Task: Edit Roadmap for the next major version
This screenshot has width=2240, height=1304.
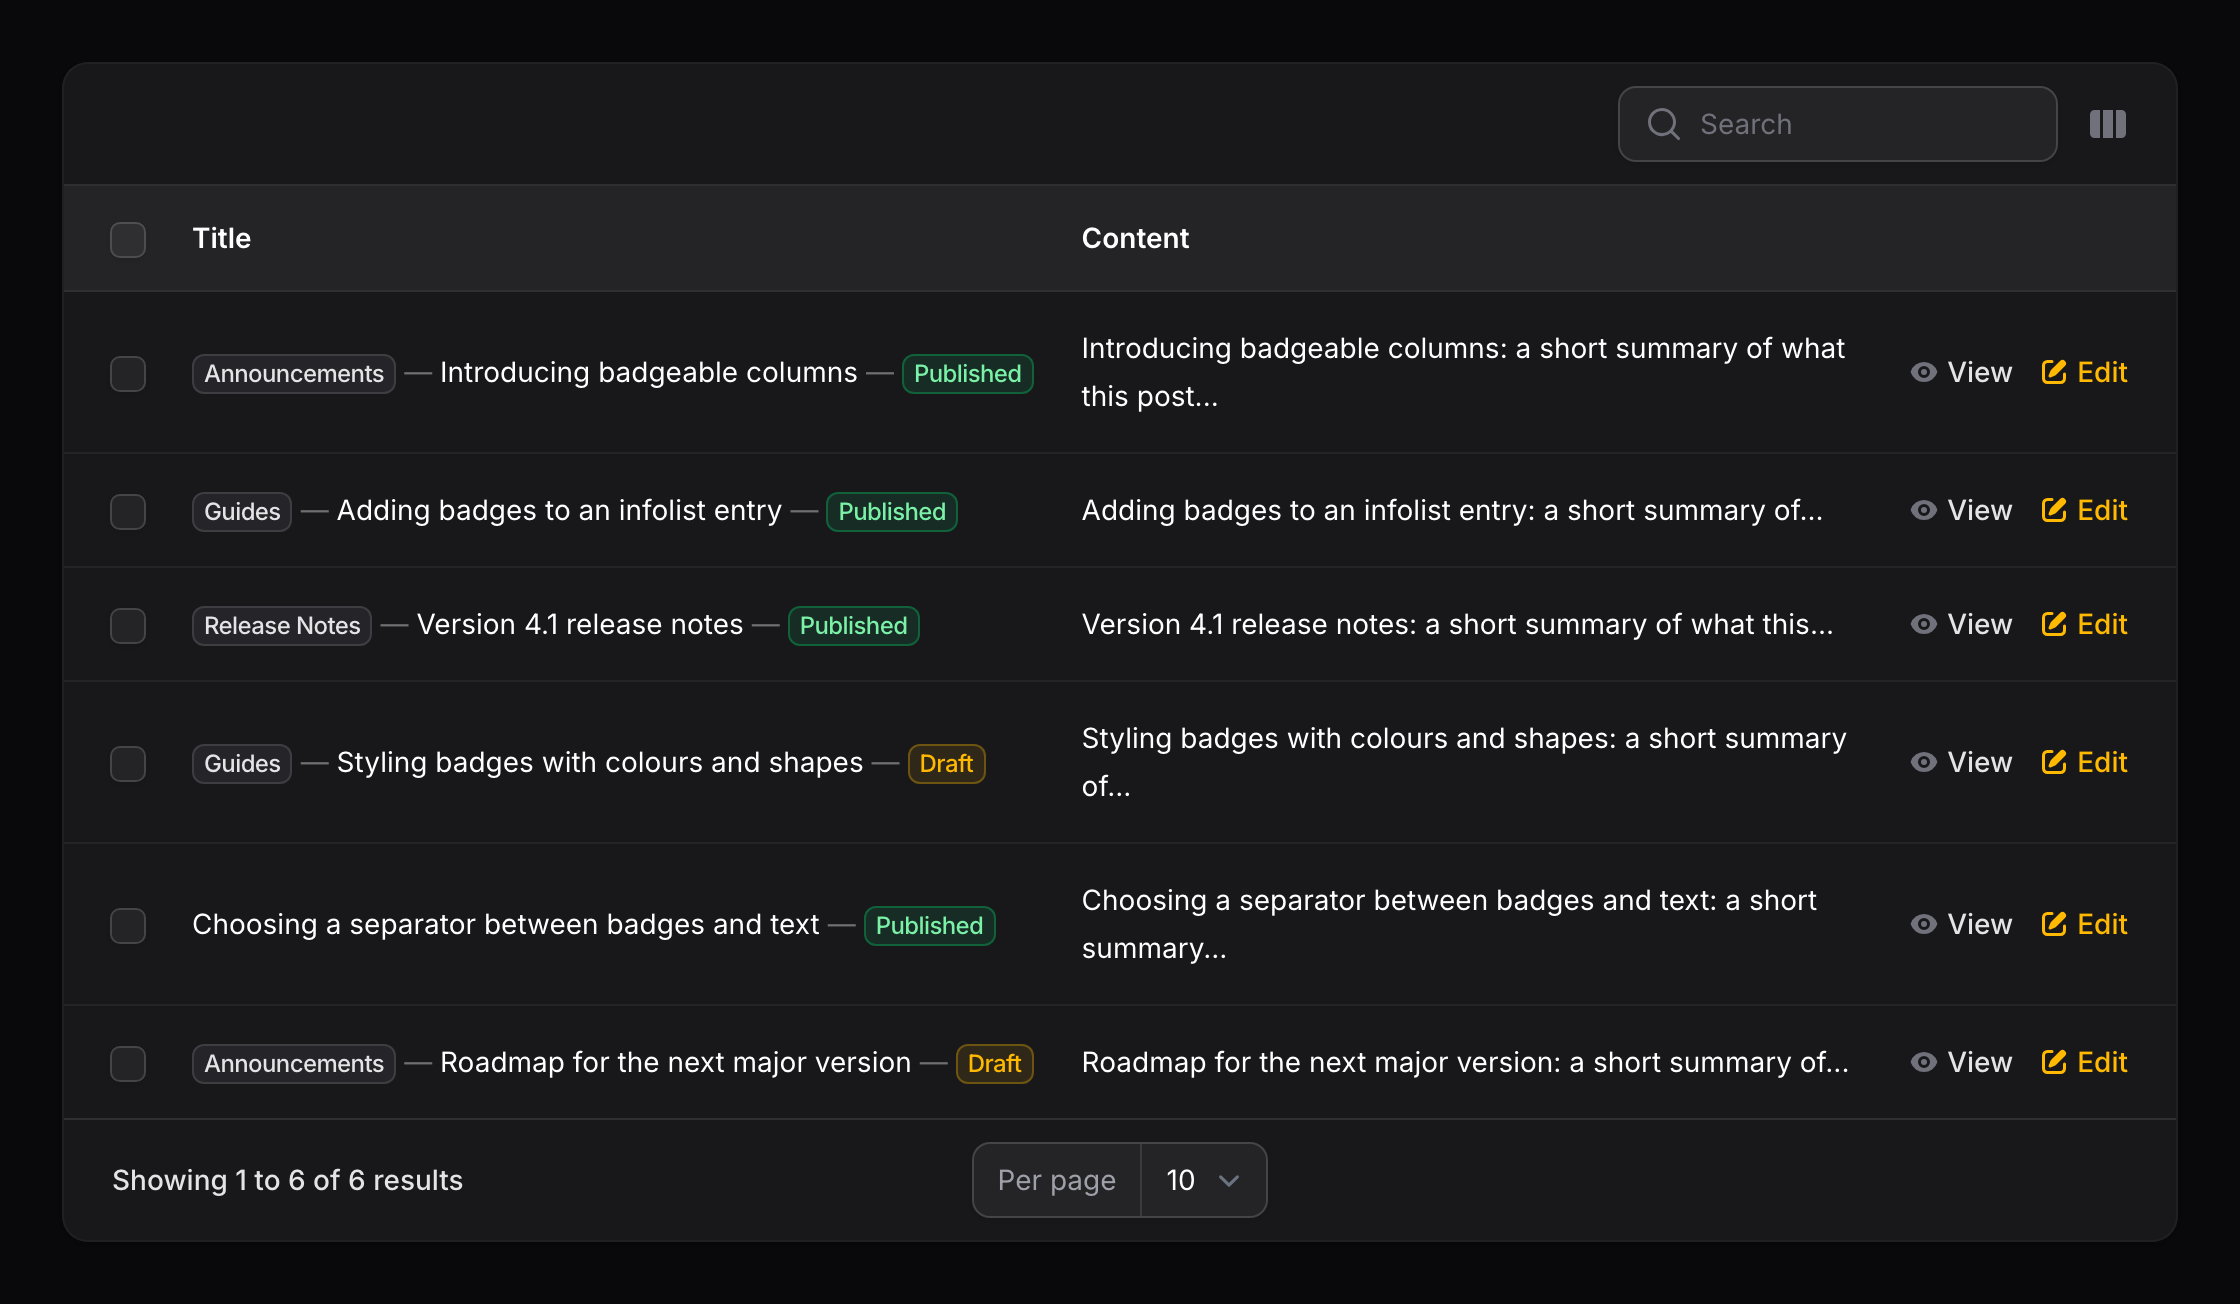Action: [x=2084, y=1063]
